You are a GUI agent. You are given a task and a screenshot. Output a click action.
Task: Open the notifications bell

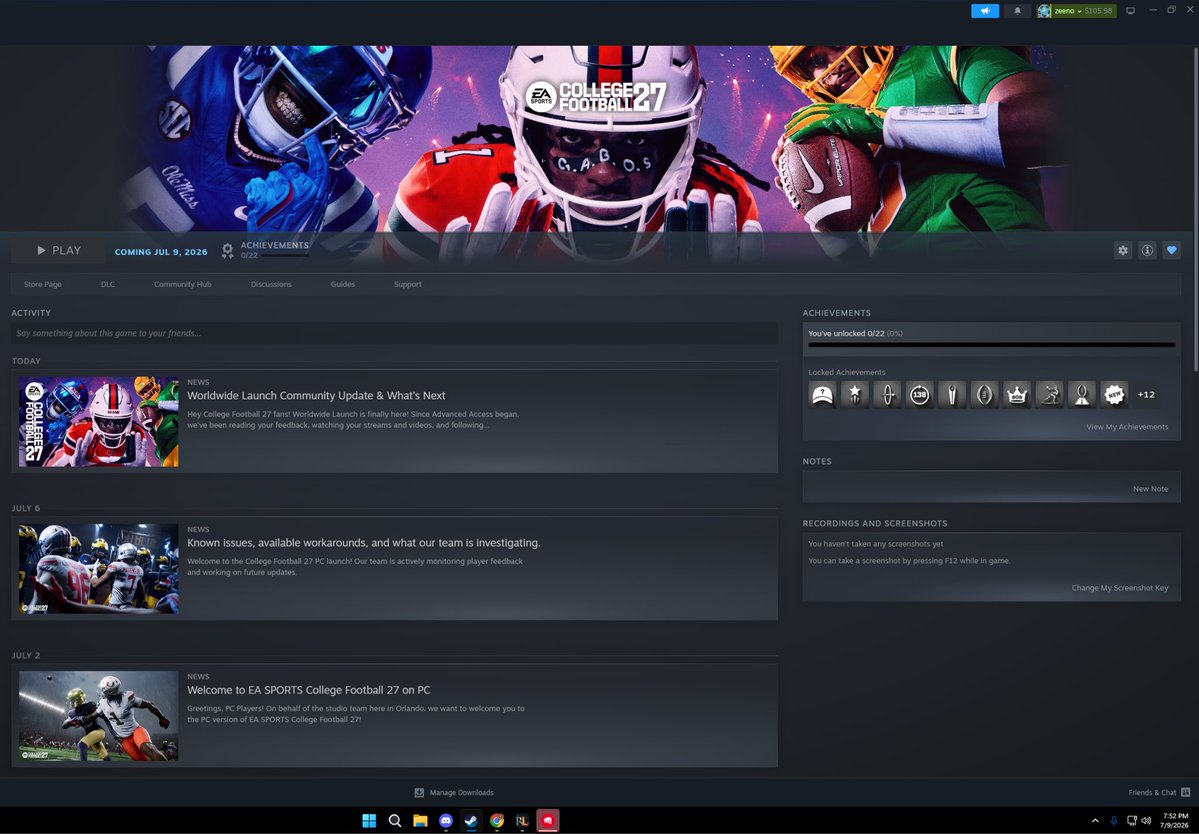(1017, 11)
